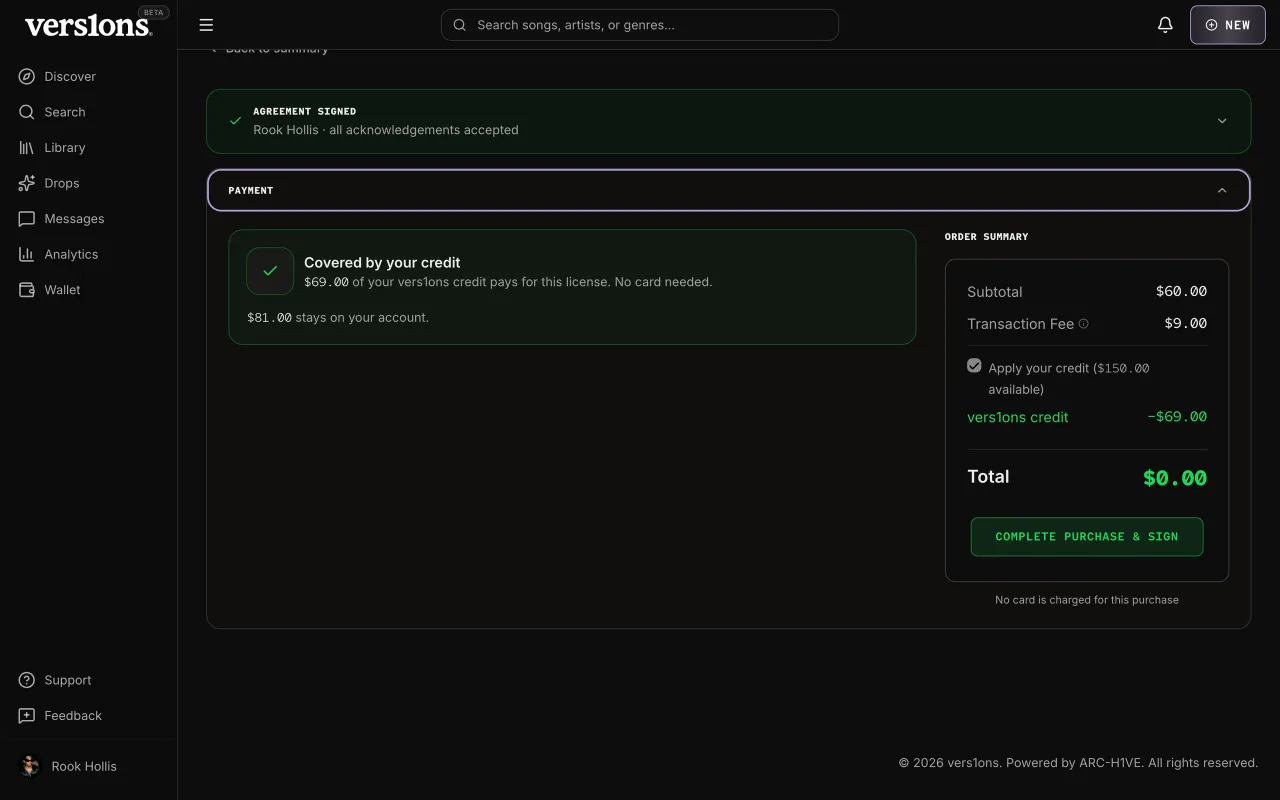The height and width of the screenshot is (800, 1280).
Task: Click the Messages chat bubble icon
Action: [x=27, y=218]
